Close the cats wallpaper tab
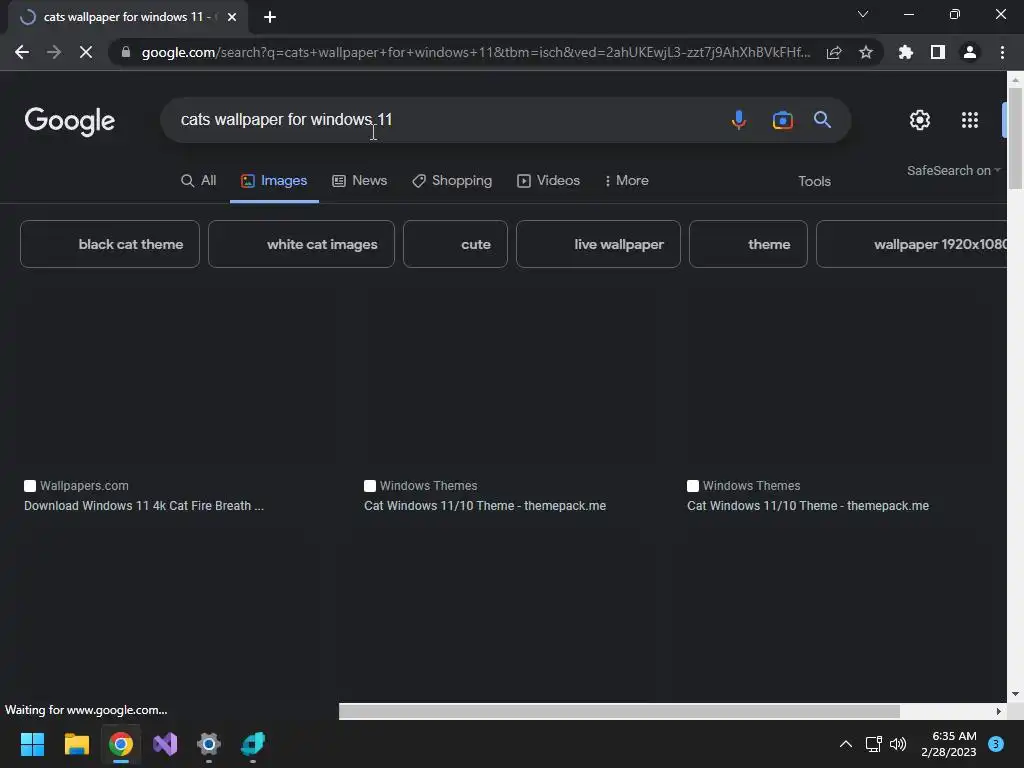 [x=232, y=17]
